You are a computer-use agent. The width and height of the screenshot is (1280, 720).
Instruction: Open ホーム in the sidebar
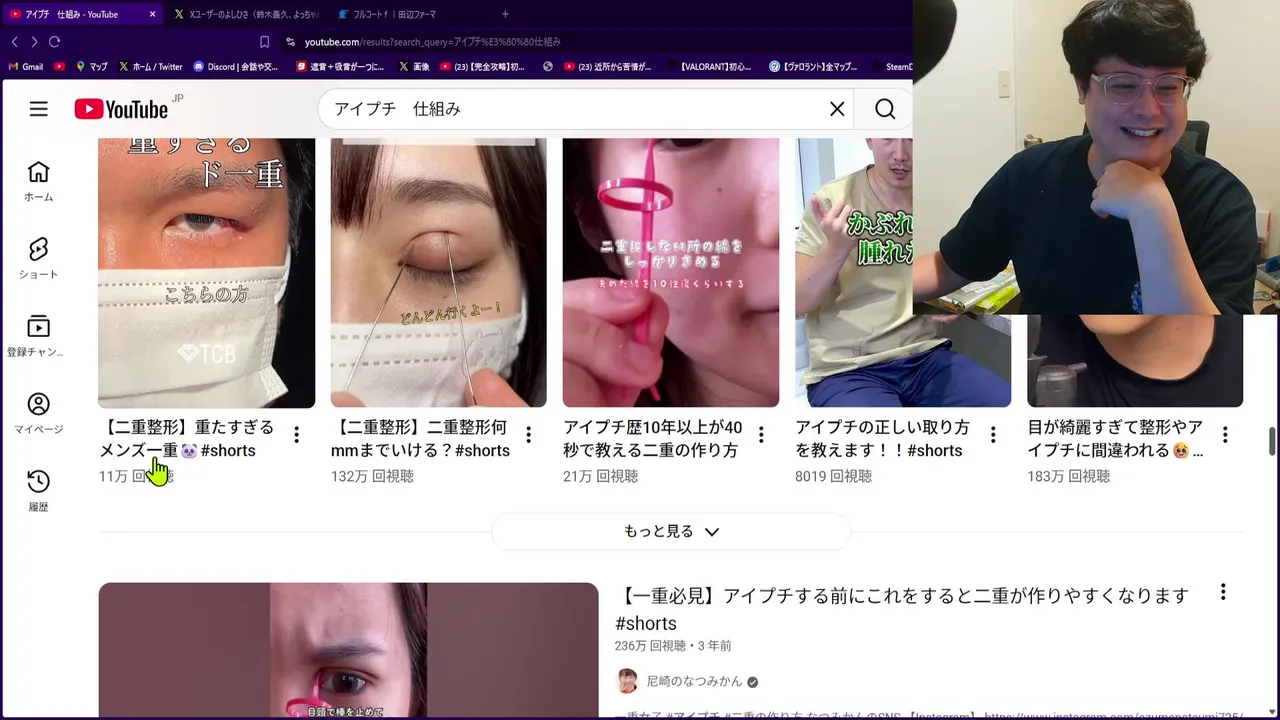click(38, 181)
